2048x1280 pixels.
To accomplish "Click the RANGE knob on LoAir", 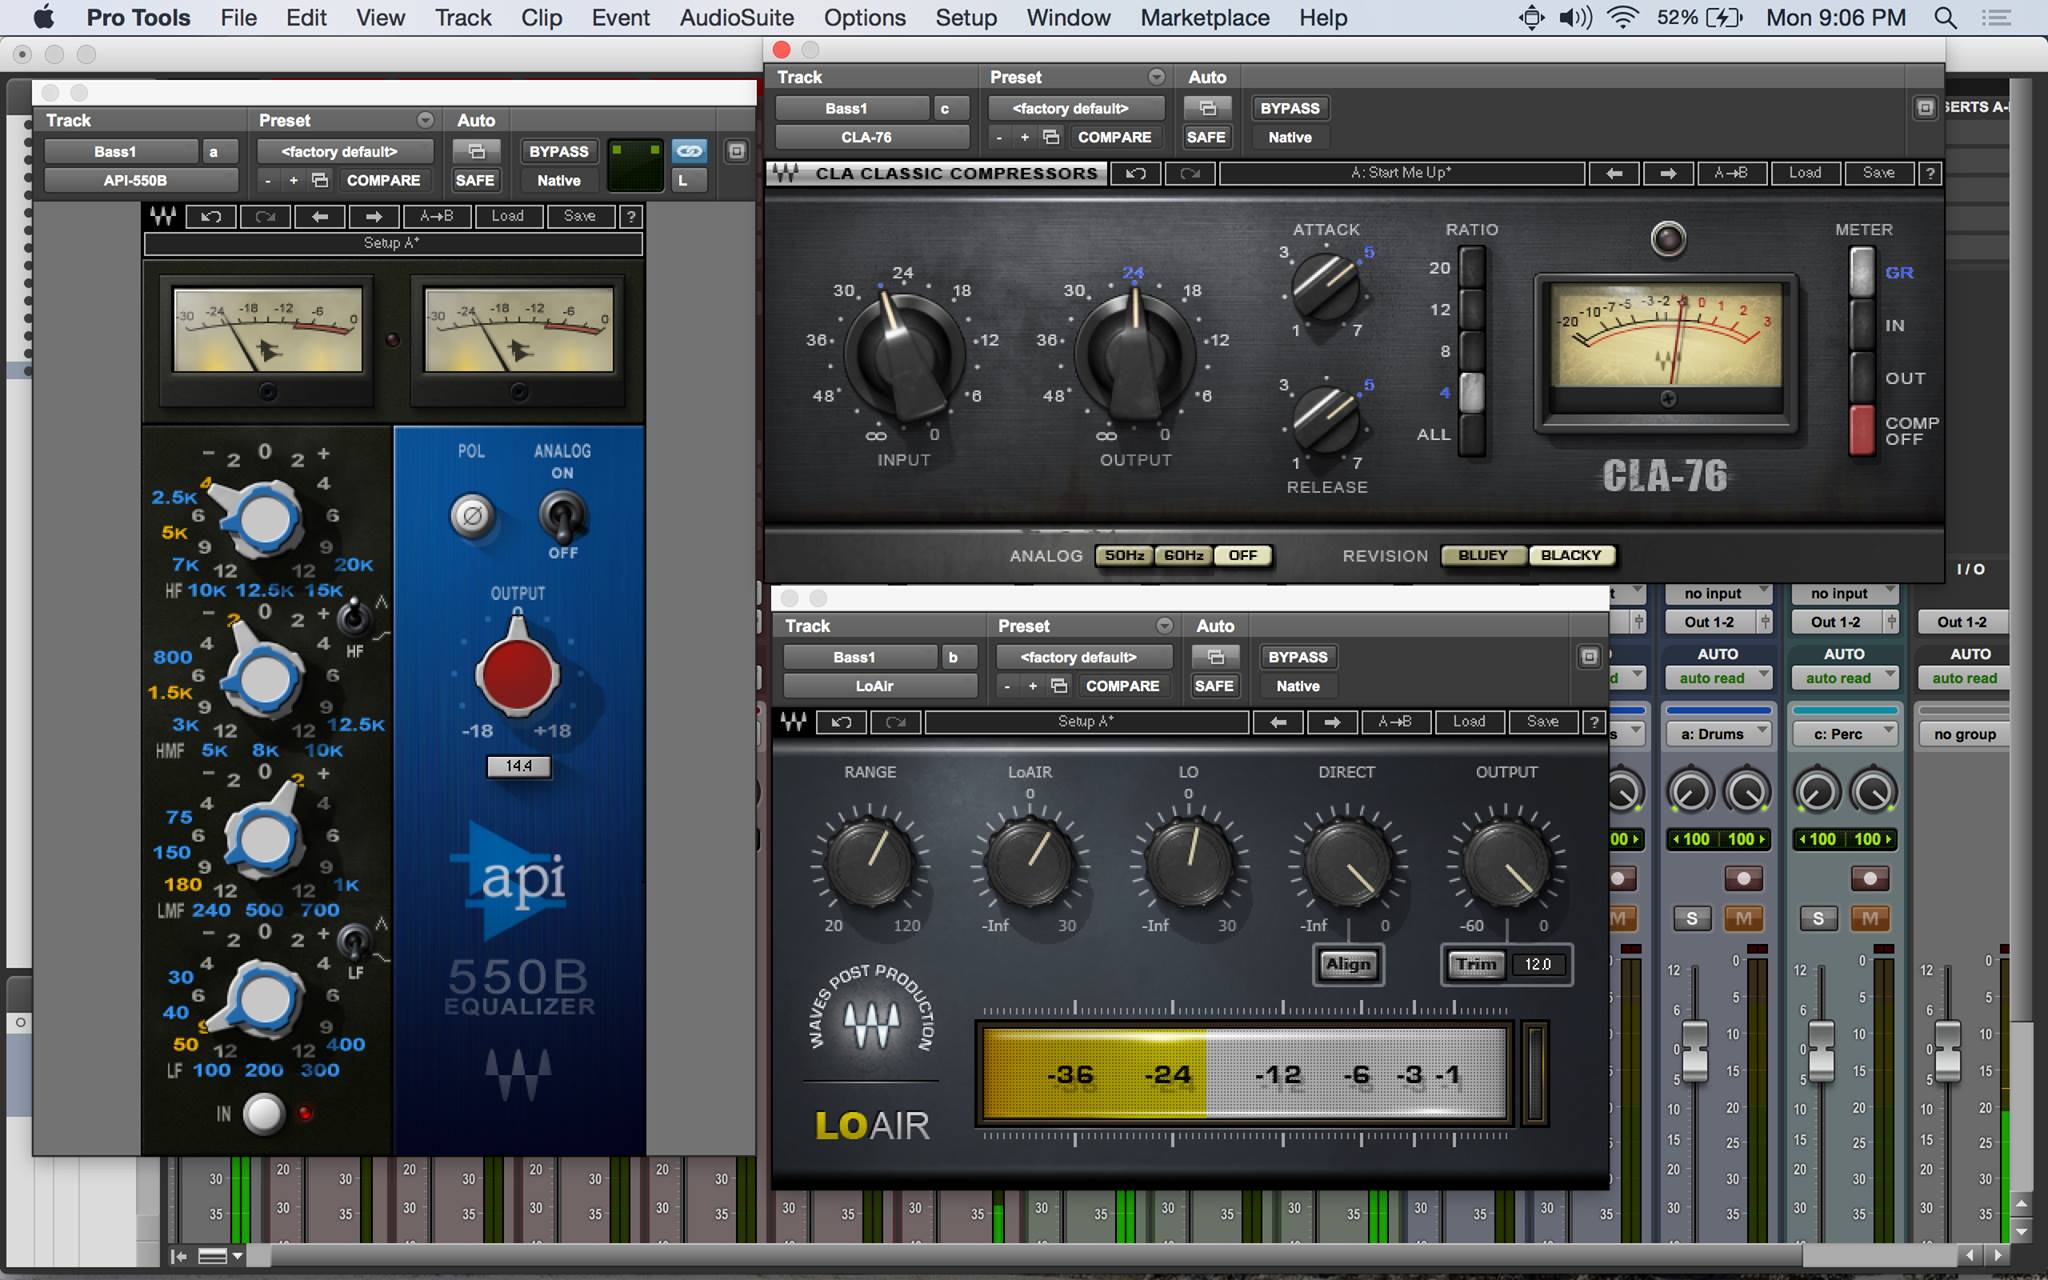I will [x=869, y=861].
